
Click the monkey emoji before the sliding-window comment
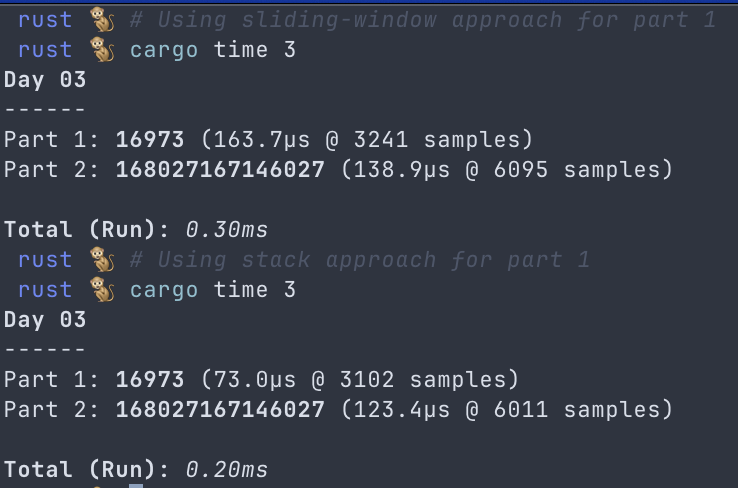[x=99, y=19]
